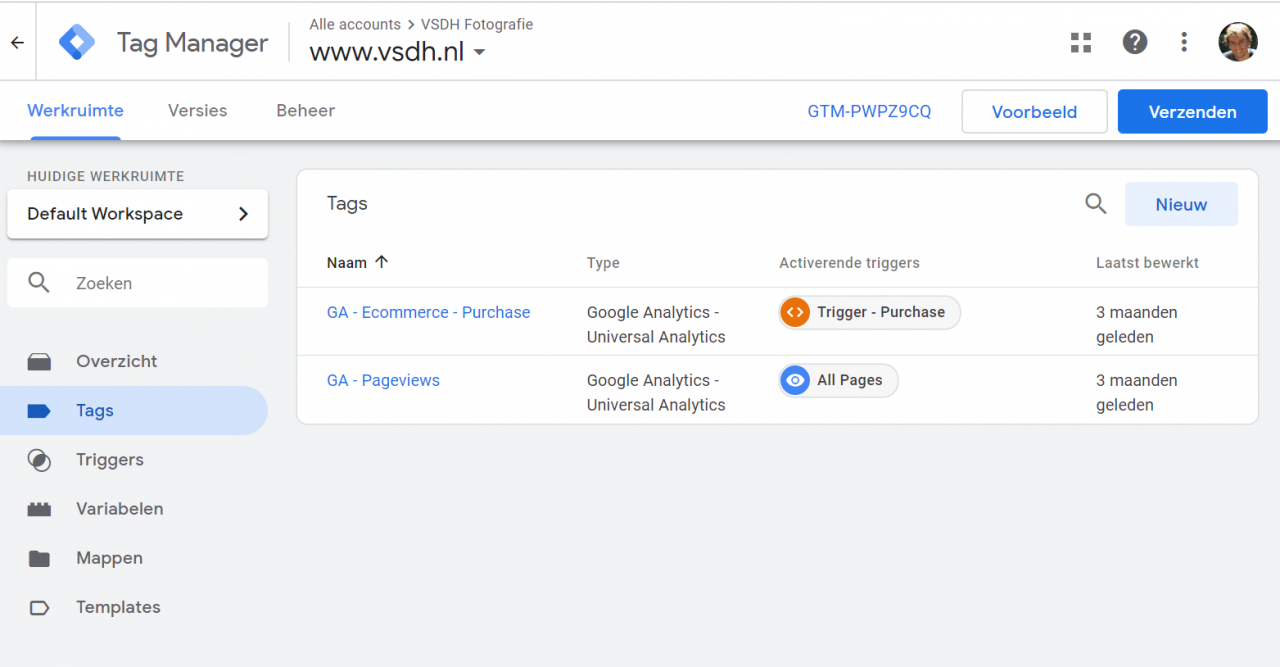Open the Default Workspace selector
This screenshot has width=1280, height=667.
[137, 214]
